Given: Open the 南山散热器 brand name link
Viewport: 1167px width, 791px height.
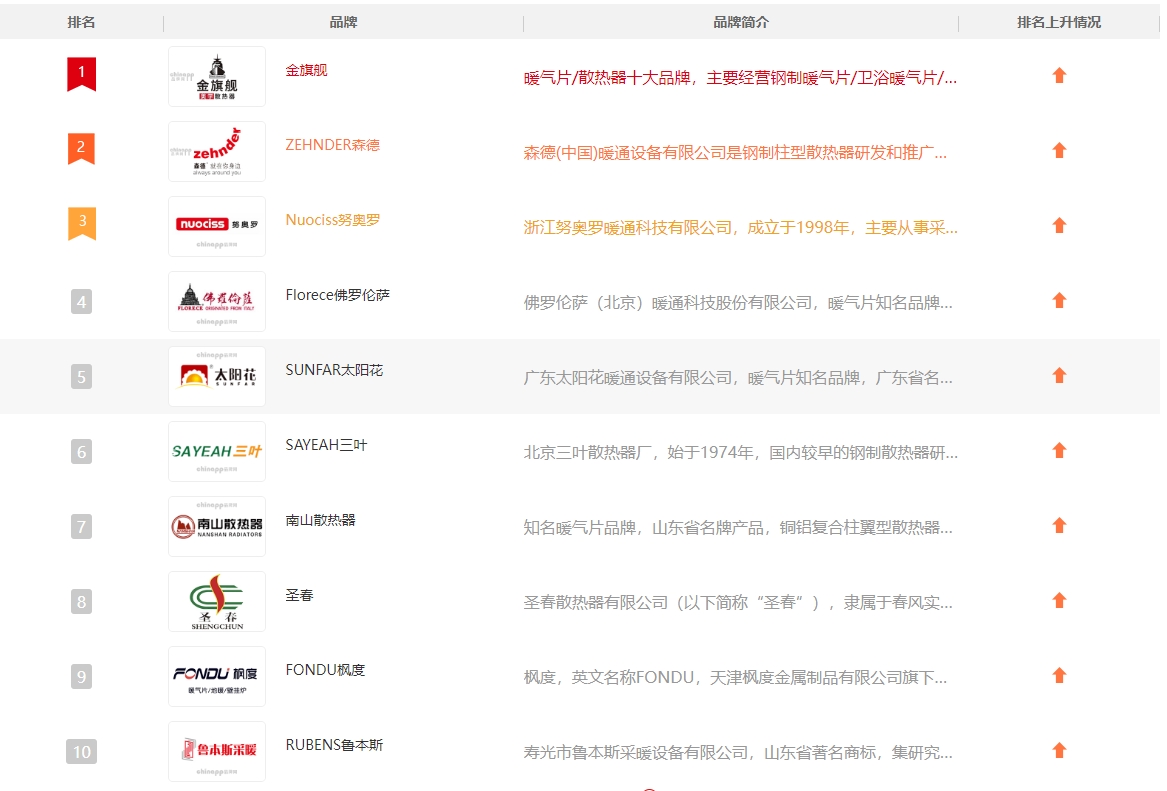Looking at the screenshot, I should point(320,520).
